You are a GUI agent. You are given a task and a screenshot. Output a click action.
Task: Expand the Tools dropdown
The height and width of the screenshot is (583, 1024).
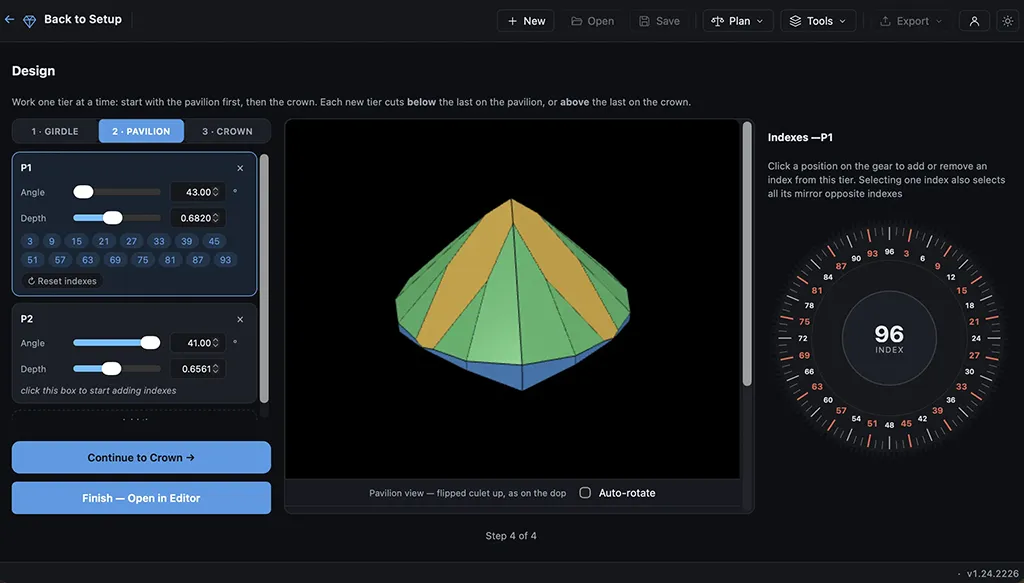click(x=818, y=21)
